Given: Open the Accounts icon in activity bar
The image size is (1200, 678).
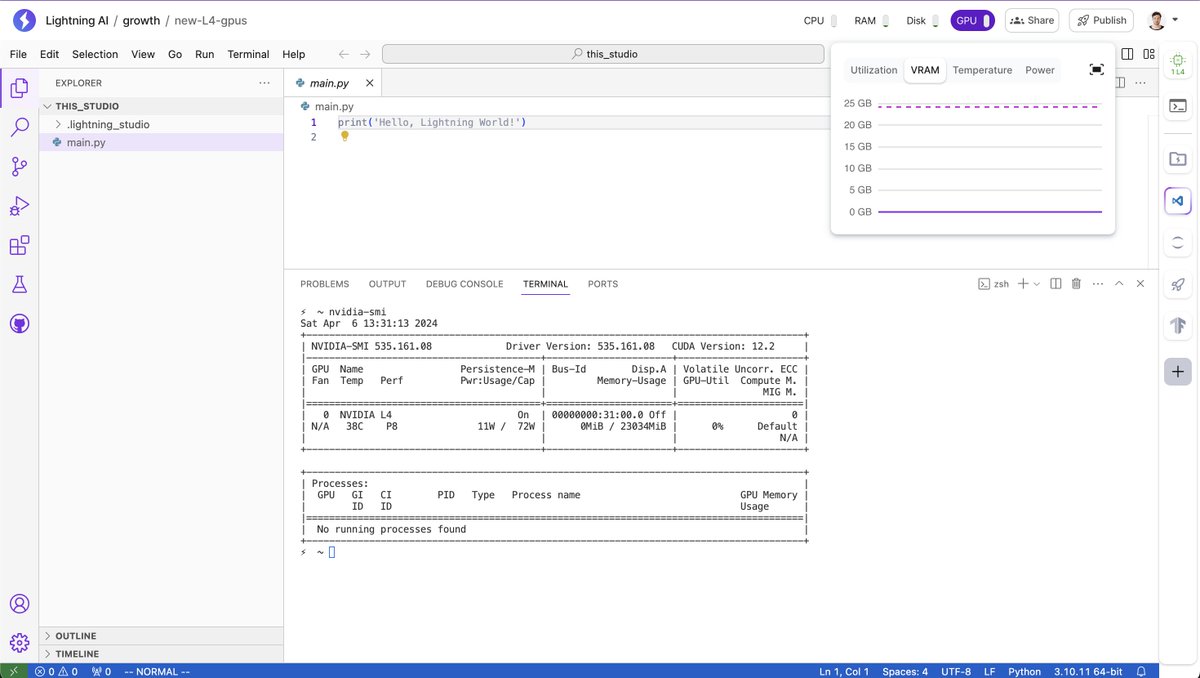Looking at the screenshot, I should click(19, 604).
